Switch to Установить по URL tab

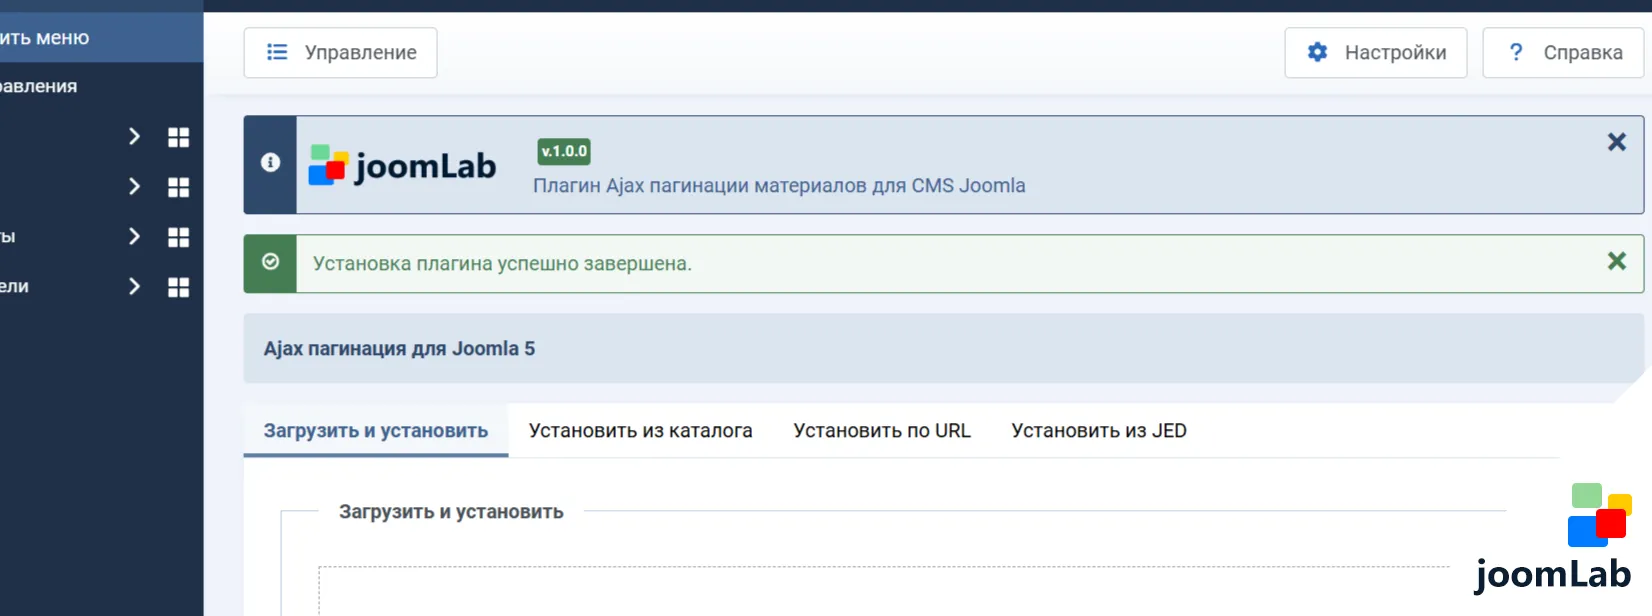click(x=882, y=431)
